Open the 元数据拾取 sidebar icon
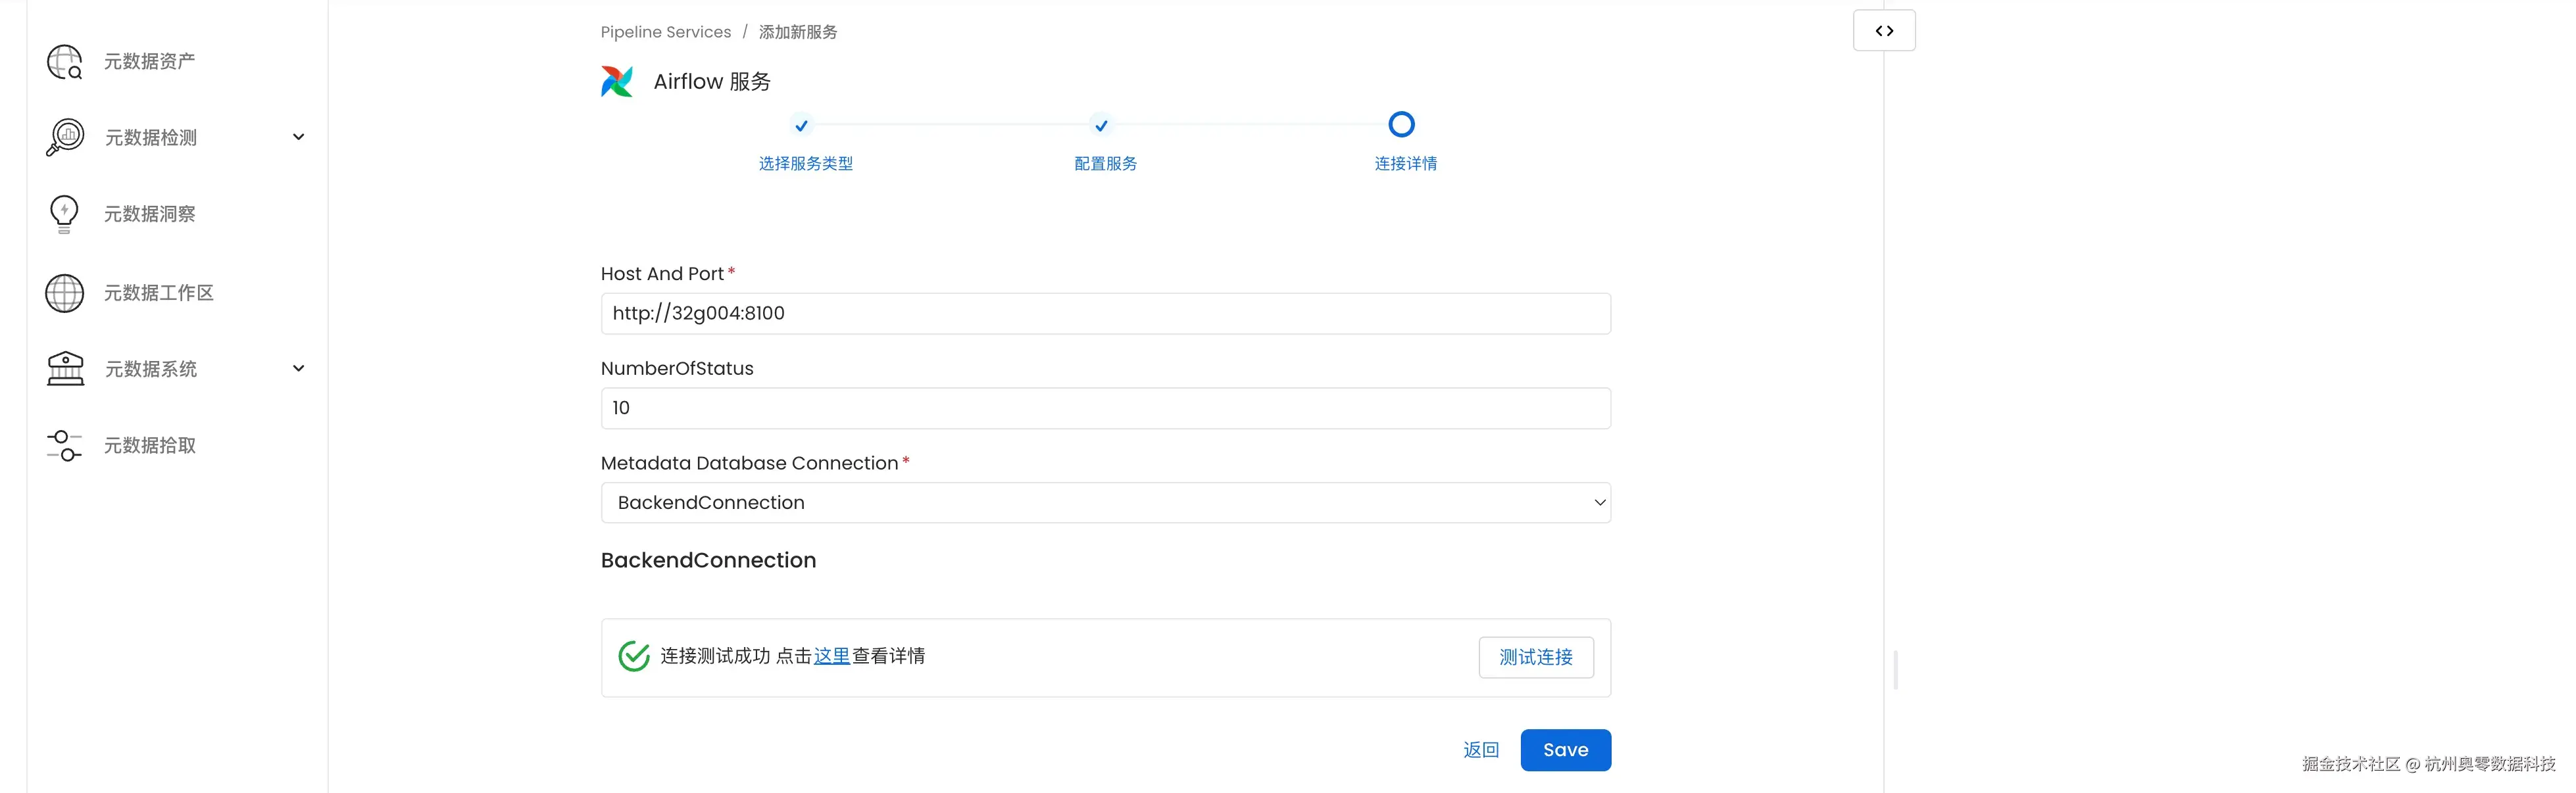 [x=64, y=445]
